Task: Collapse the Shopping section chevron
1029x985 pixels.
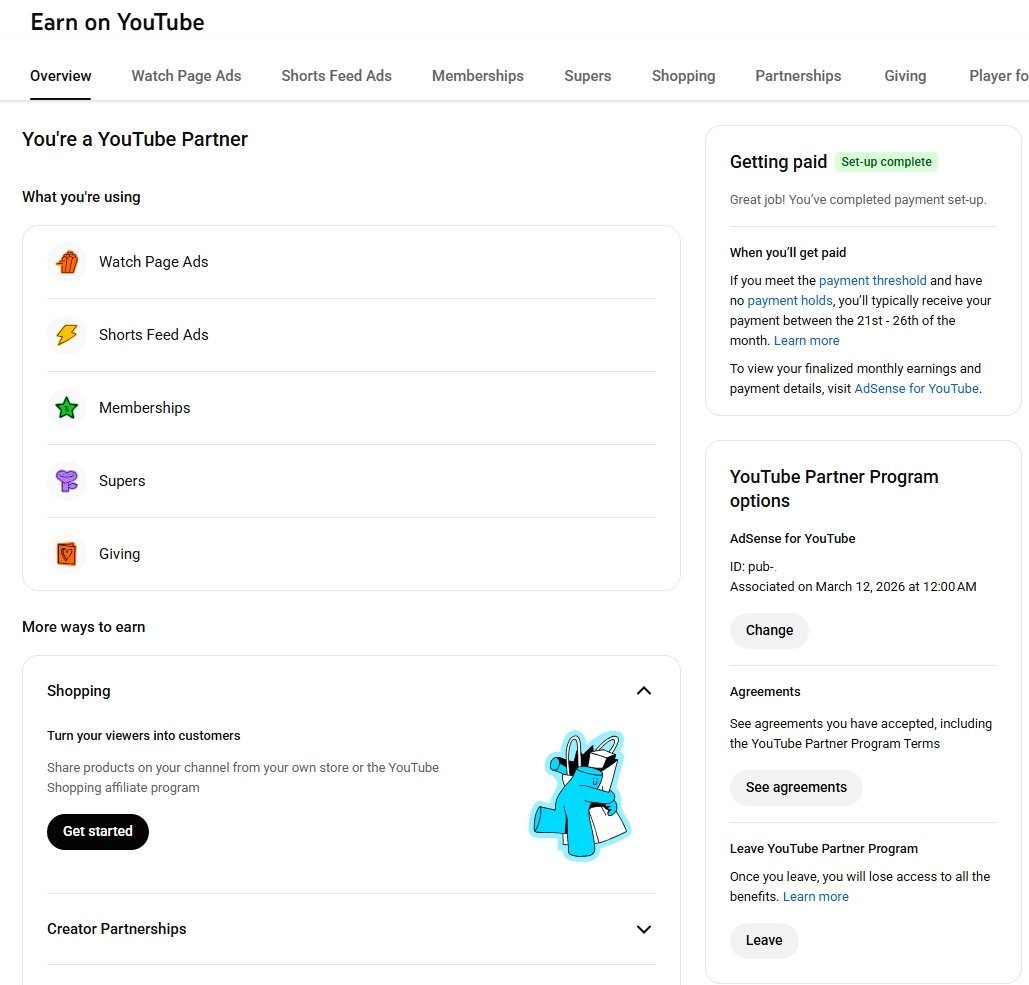Action: click(644, 691)
